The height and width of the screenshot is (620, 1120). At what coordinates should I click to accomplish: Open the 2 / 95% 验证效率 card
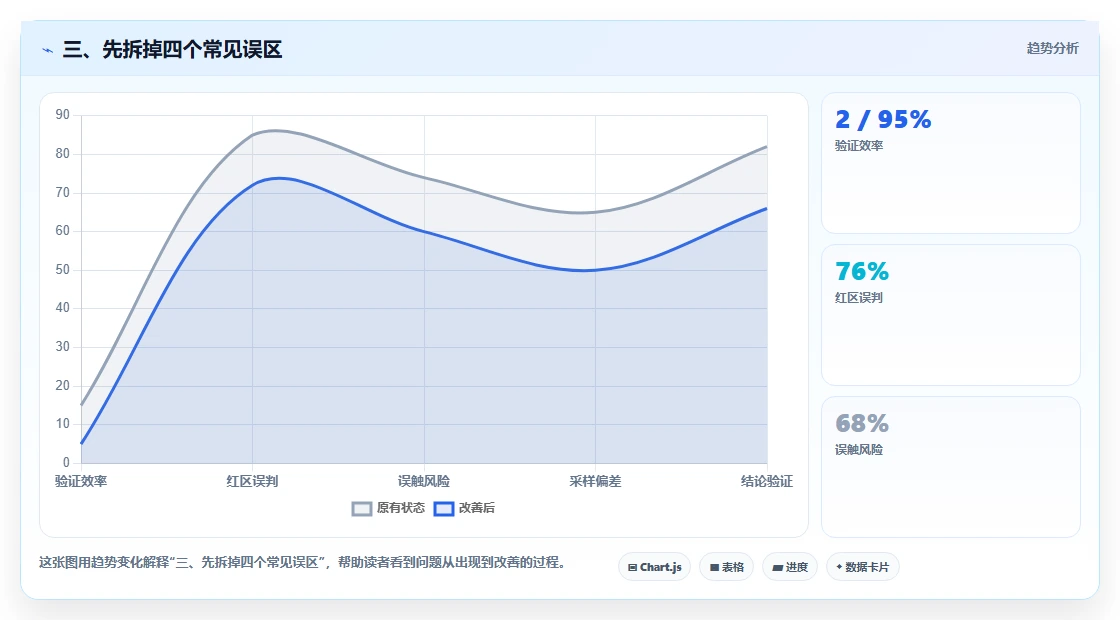(x=951, y=163)
